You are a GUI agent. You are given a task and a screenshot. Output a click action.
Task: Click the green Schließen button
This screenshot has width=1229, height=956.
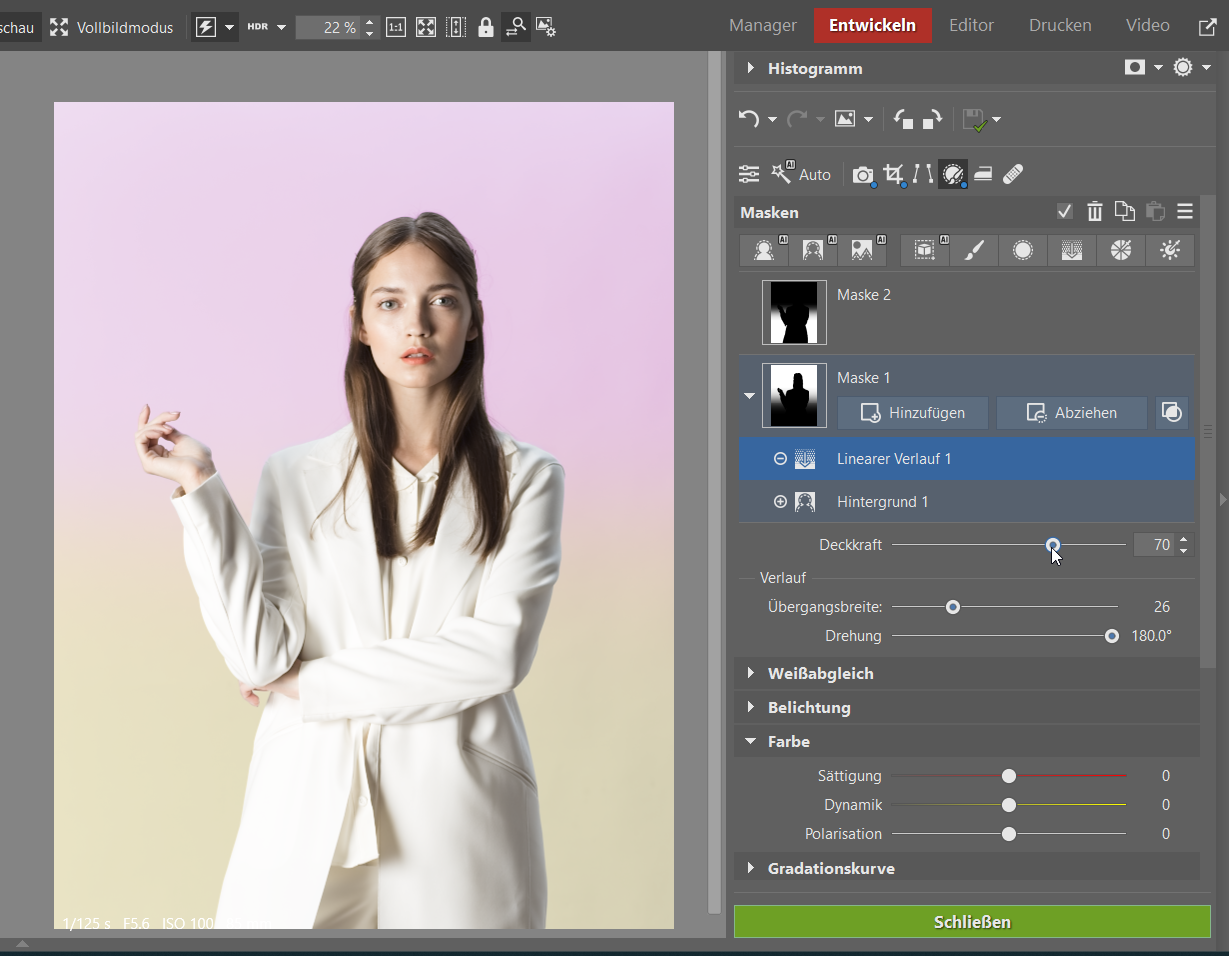tap(972, 922)
